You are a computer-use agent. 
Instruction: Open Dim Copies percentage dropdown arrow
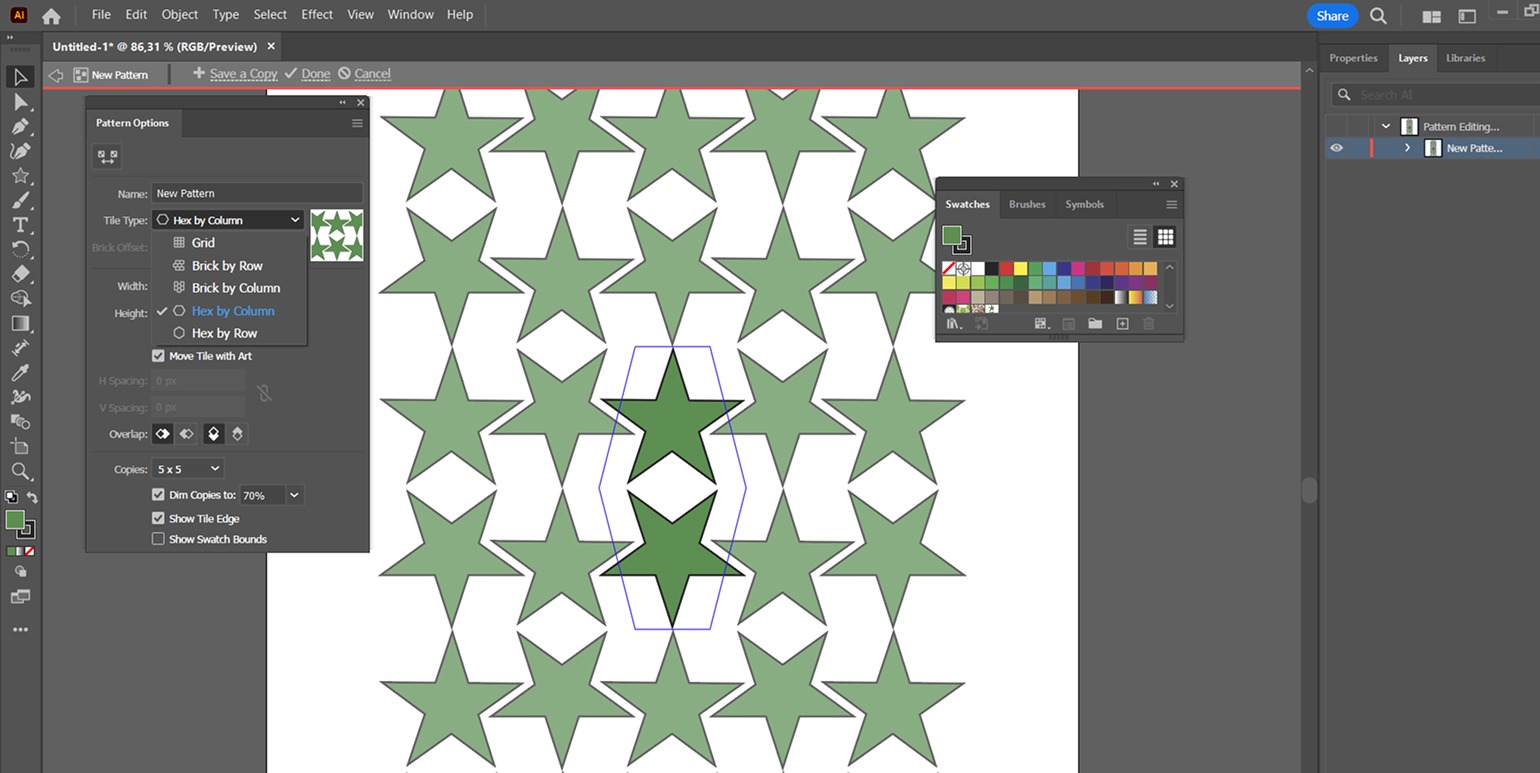[x=294, y=495]
